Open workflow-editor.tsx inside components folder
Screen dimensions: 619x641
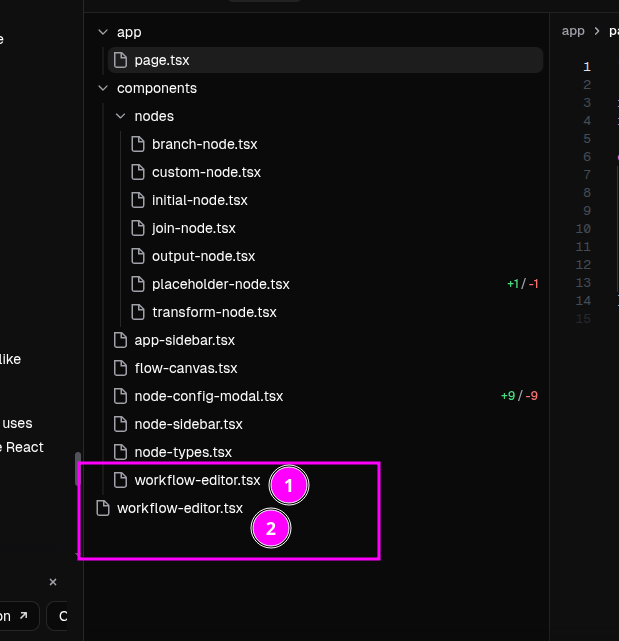click(x=197, y=480)
